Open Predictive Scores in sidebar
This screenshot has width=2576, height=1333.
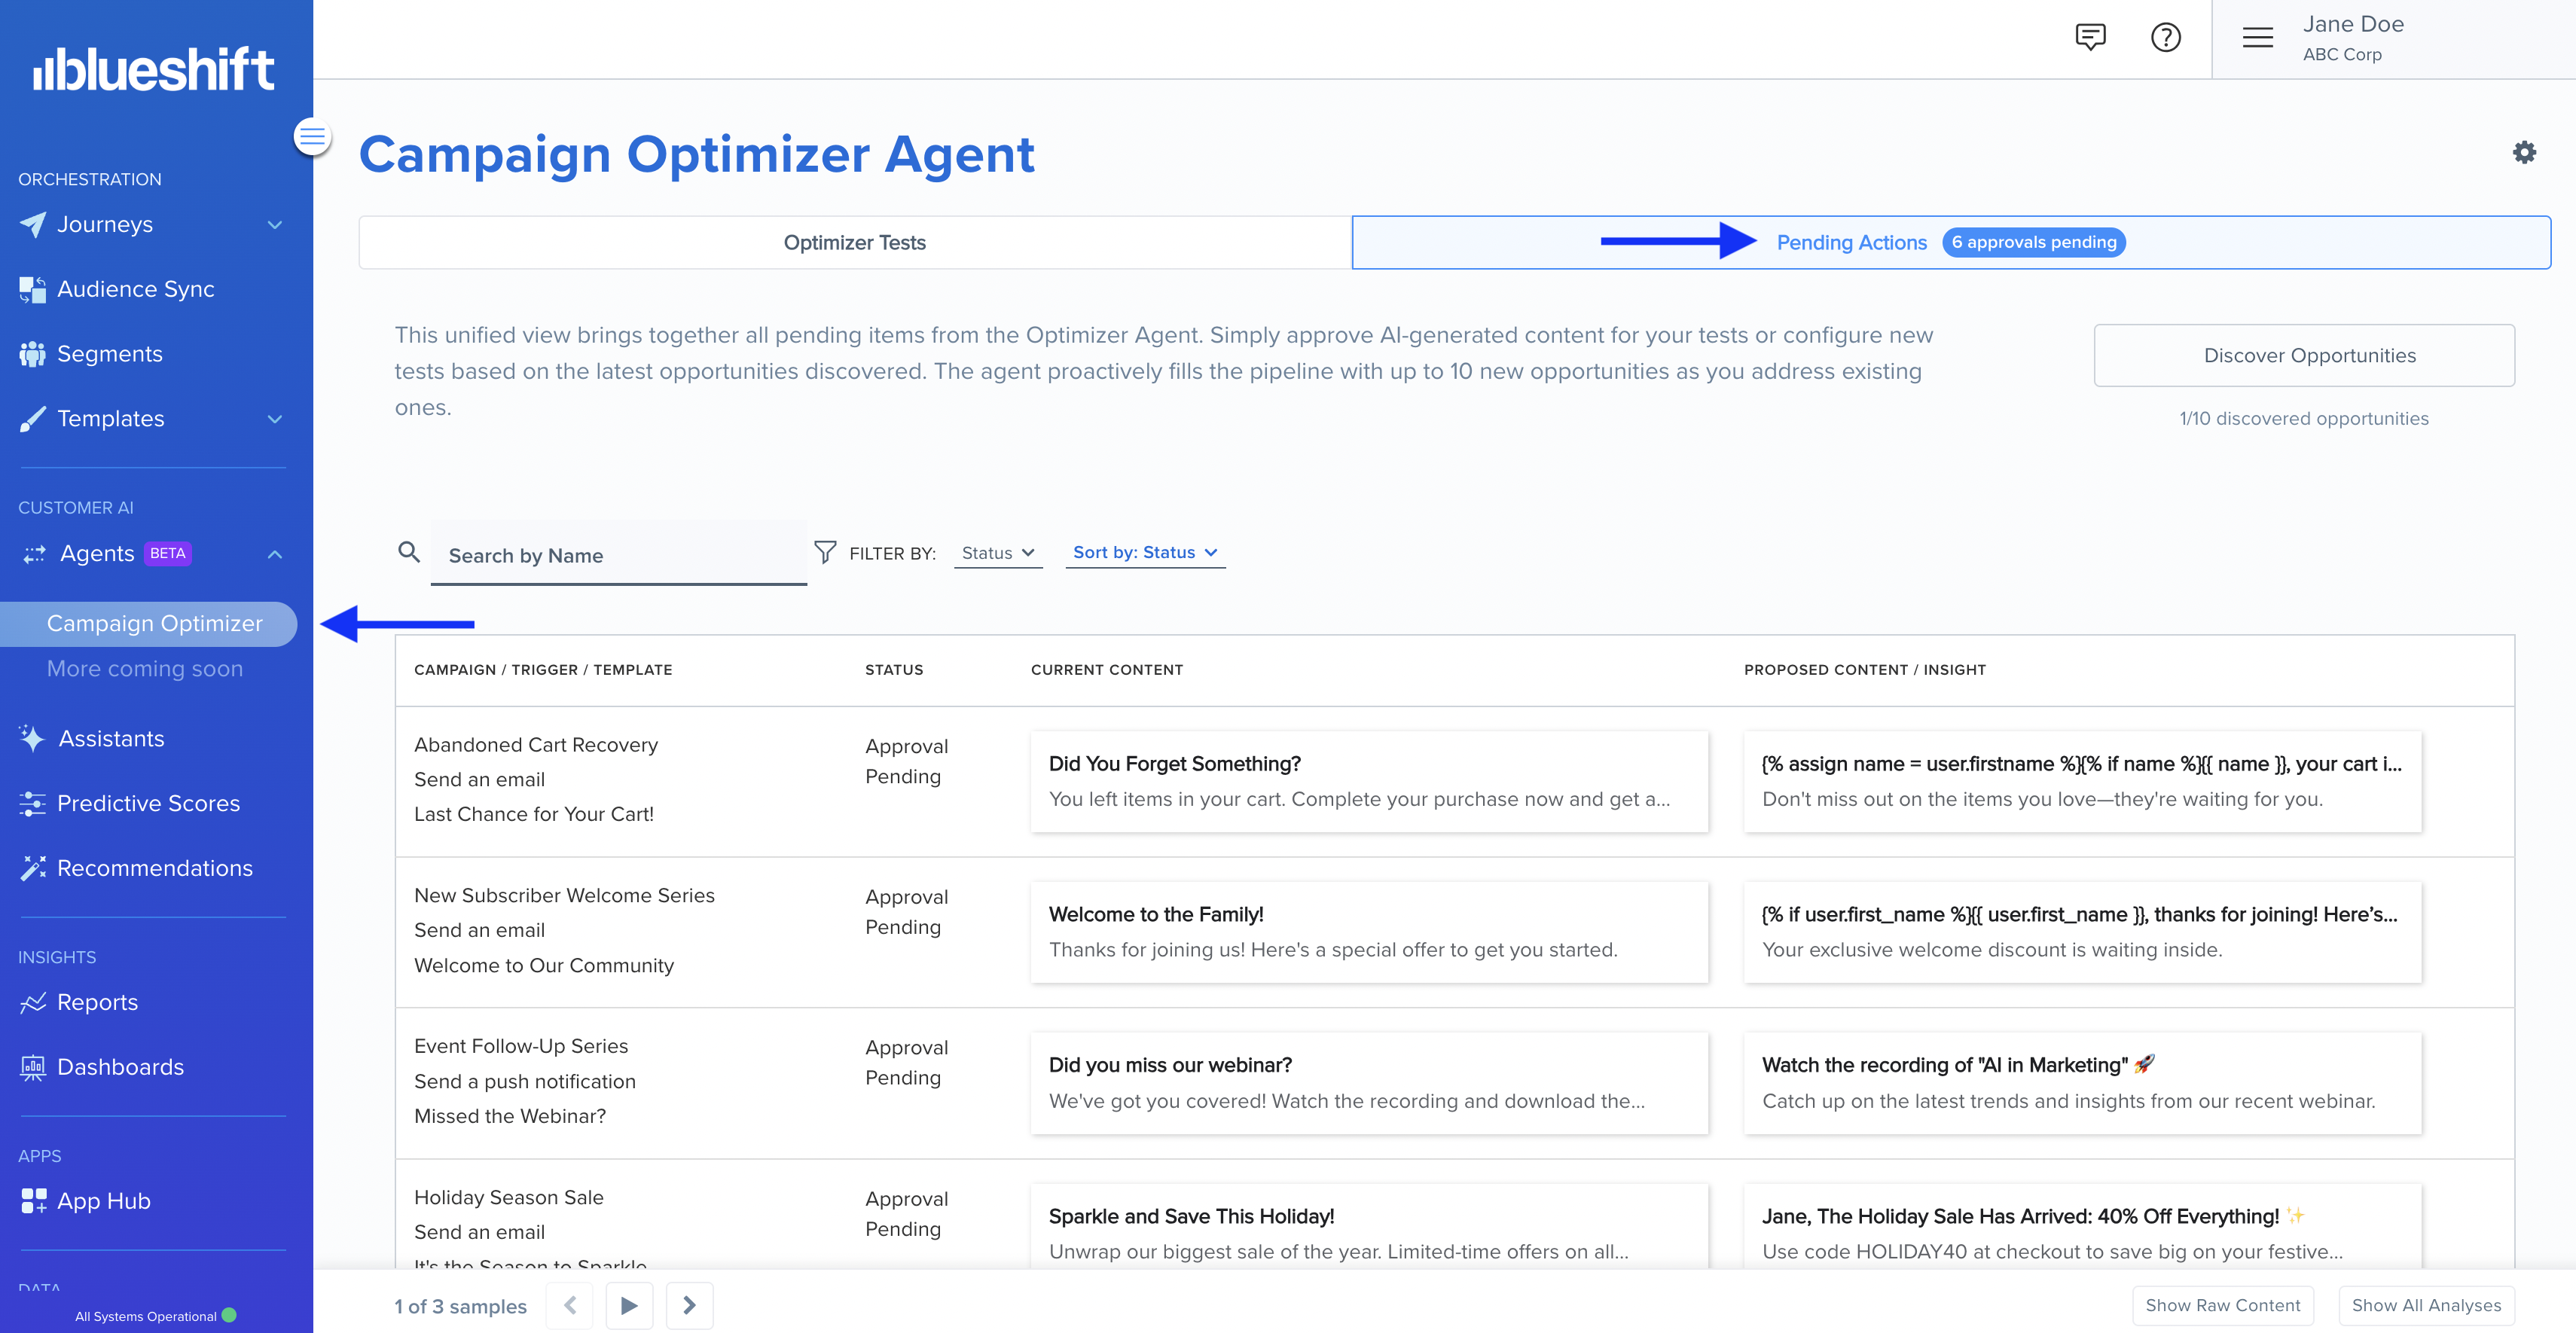pos(148,803)
